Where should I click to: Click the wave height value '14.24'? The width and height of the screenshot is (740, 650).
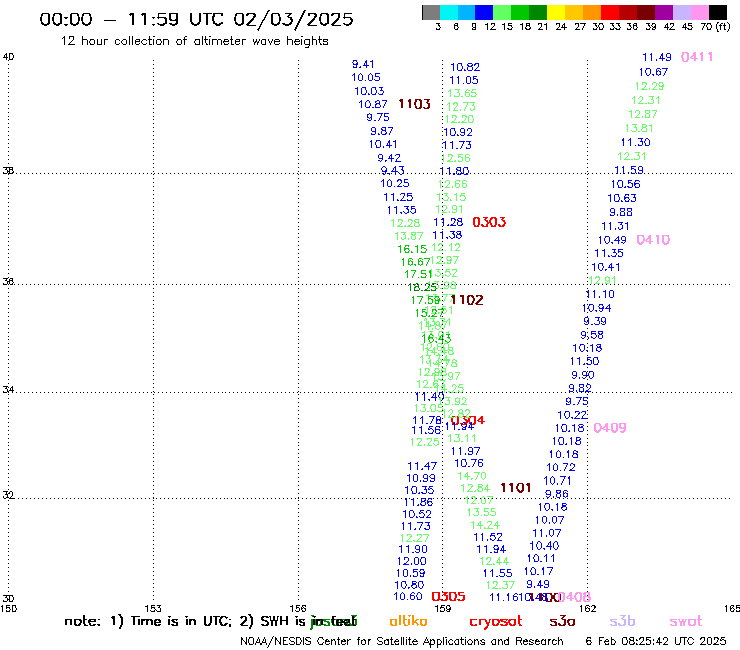click(485, 525)
